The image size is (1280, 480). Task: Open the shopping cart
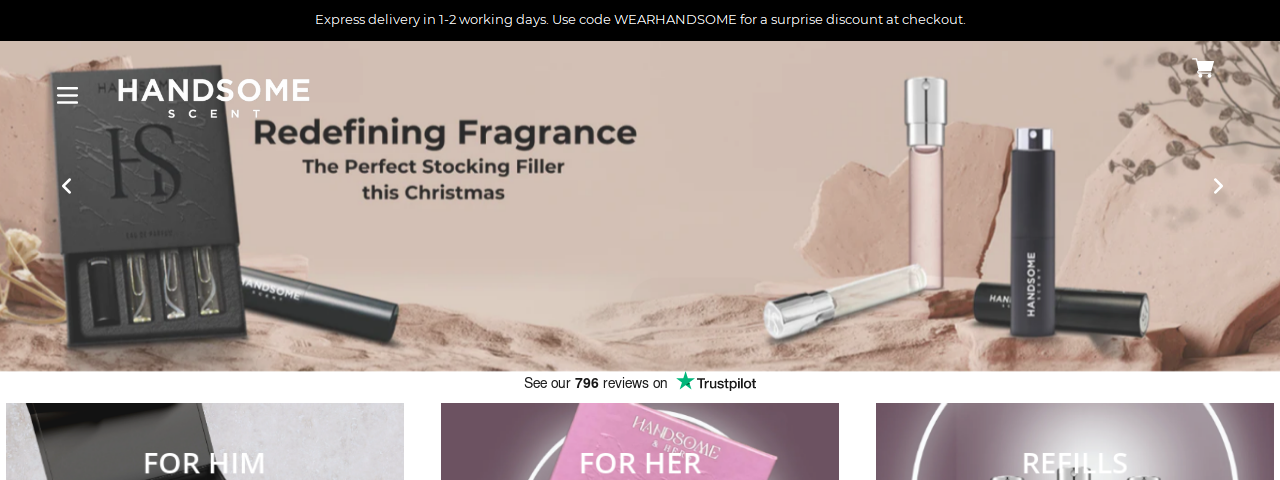point(1204,68)
